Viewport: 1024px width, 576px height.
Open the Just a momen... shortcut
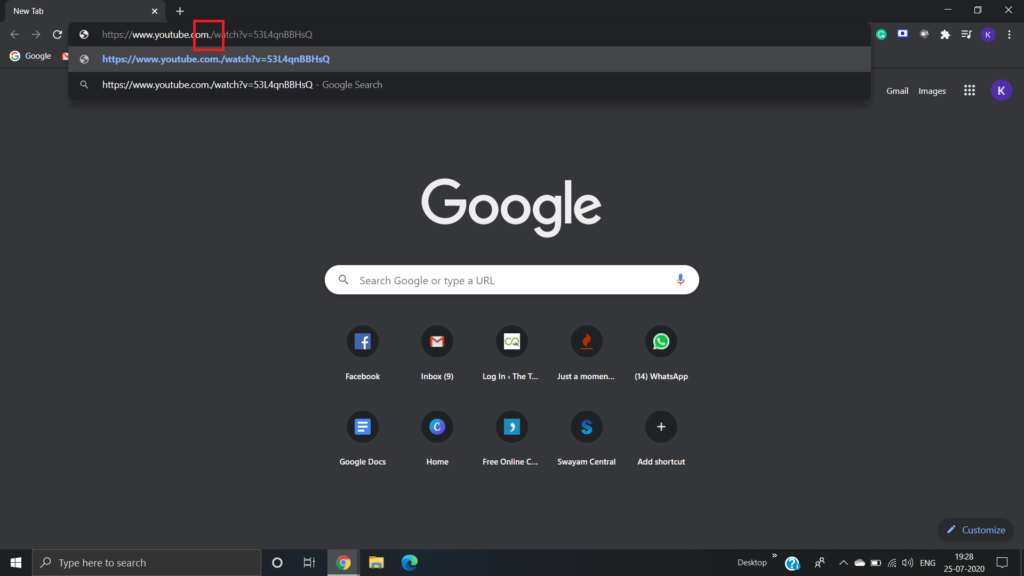[586, 353]
